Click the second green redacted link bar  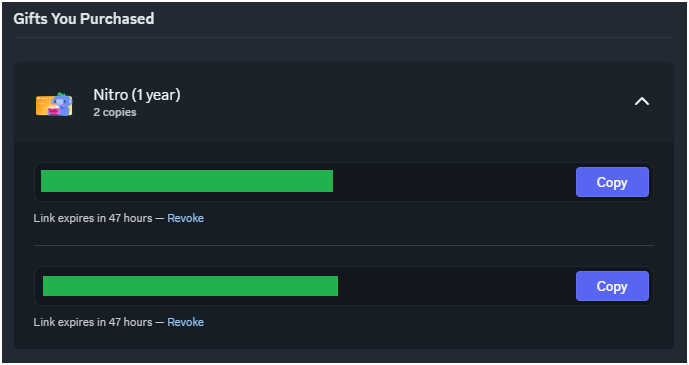click(190, 286)
